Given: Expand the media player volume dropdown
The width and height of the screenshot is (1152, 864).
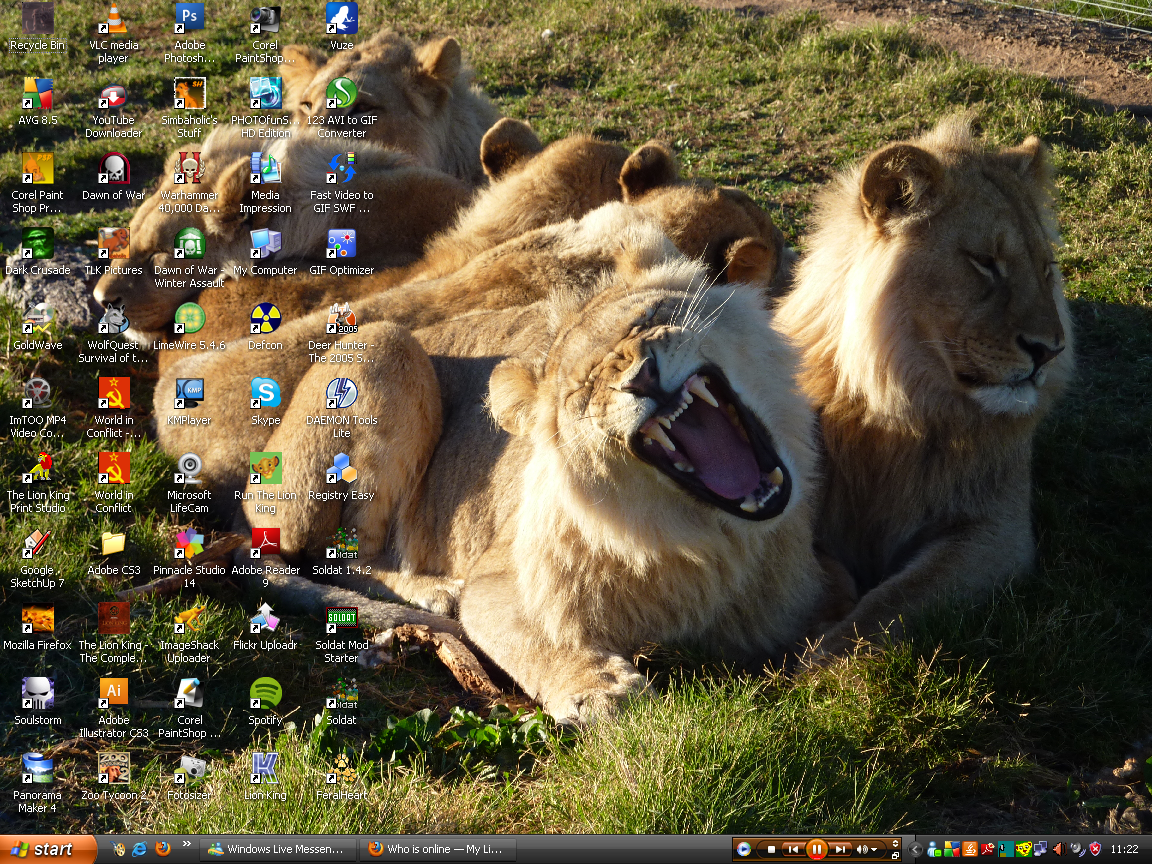Looking at the screenshot, I should coord(875,849).
